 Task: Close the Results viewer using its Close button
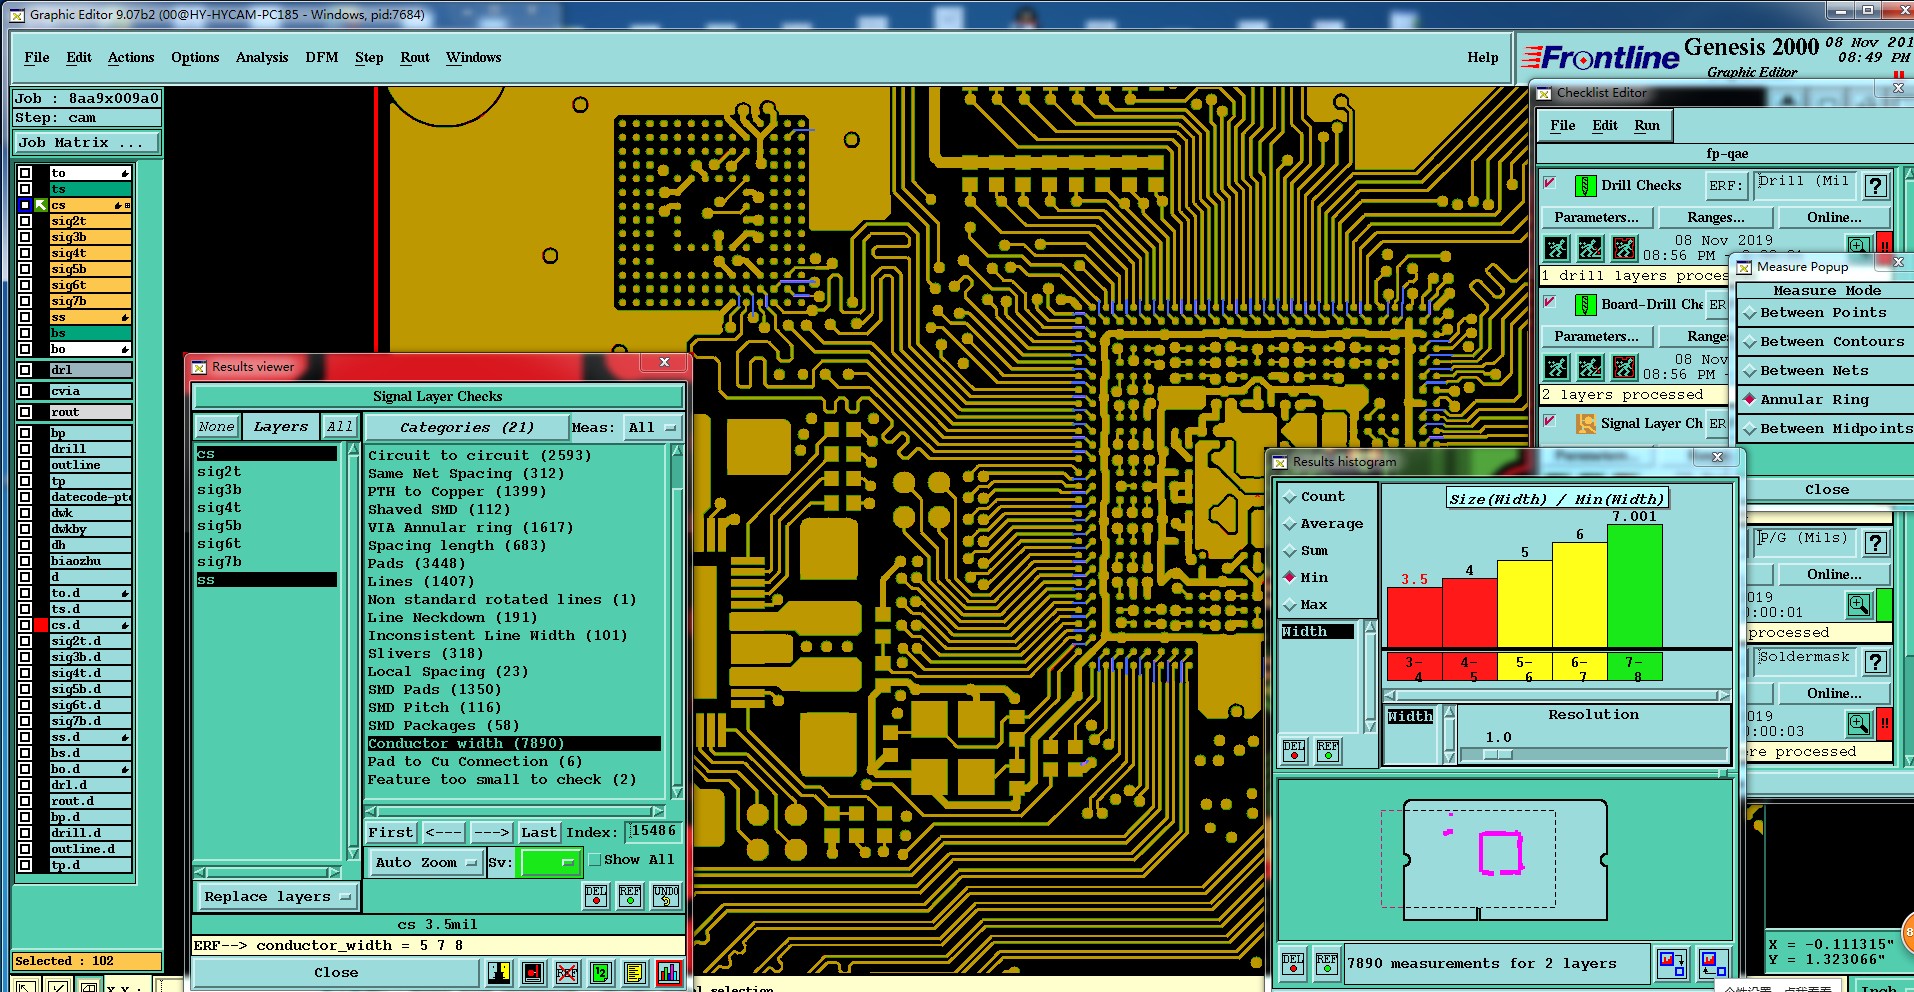pos(336,972)
